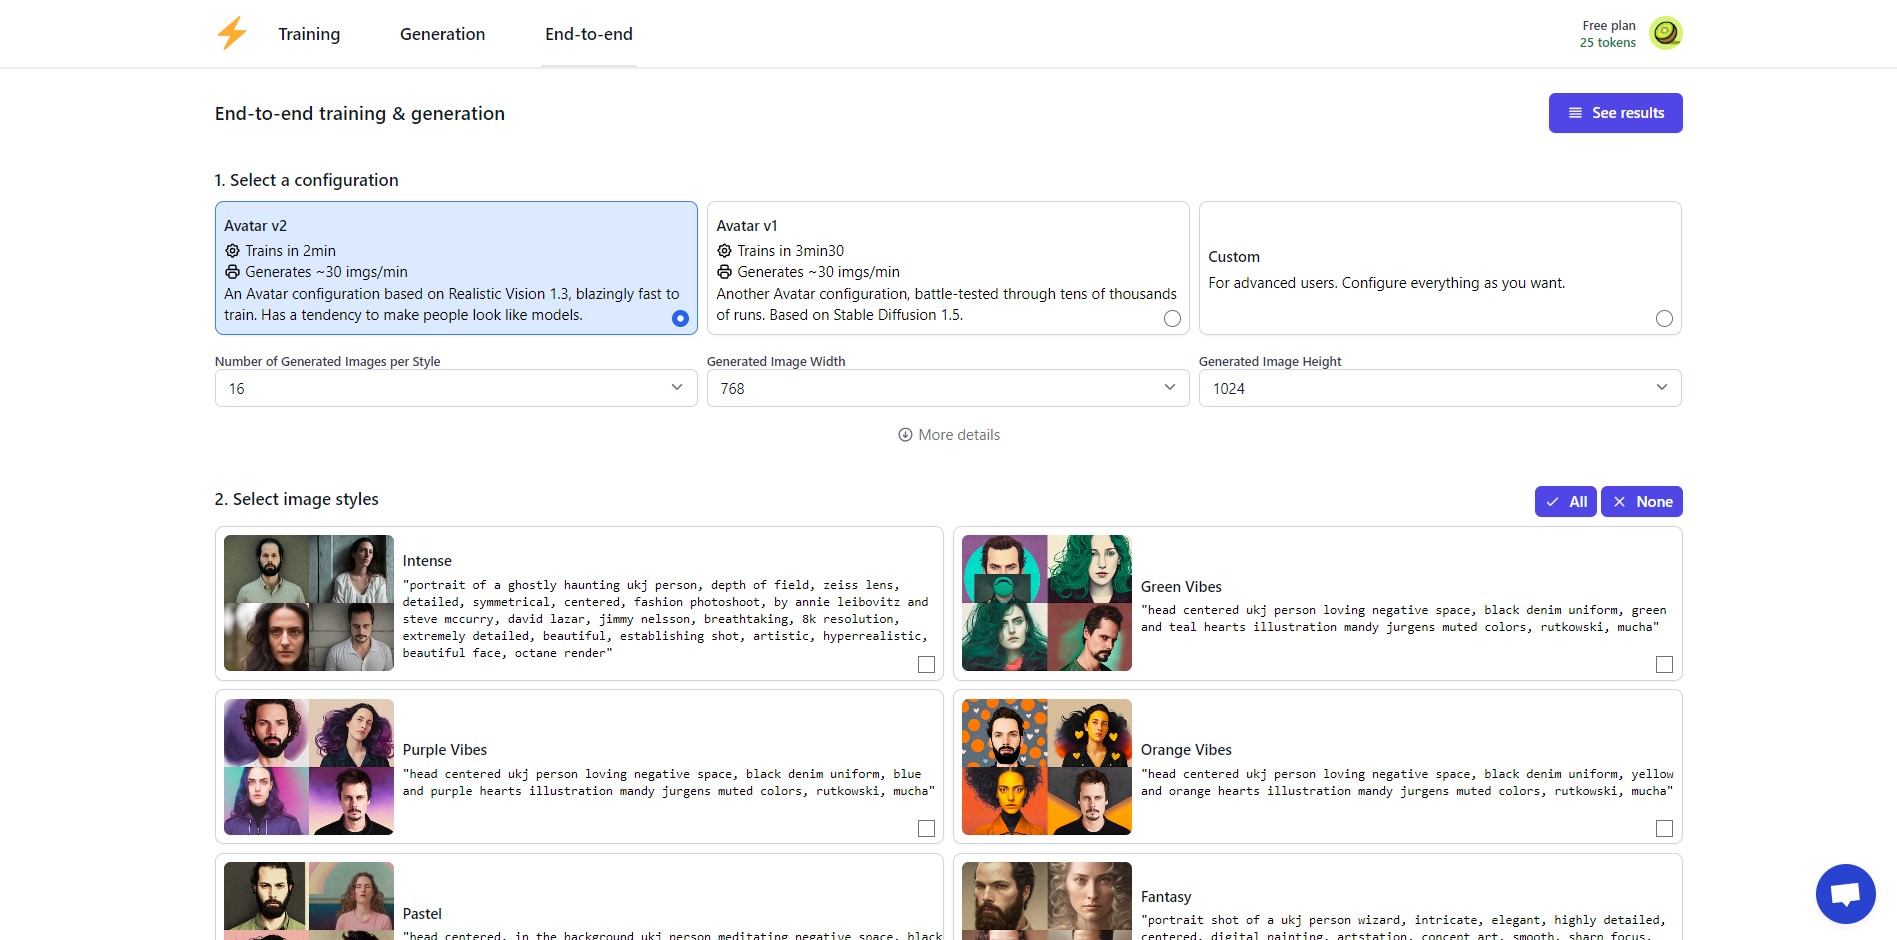
Task: Click the Purple Vibes style name
Action: (x=445, y=750)
